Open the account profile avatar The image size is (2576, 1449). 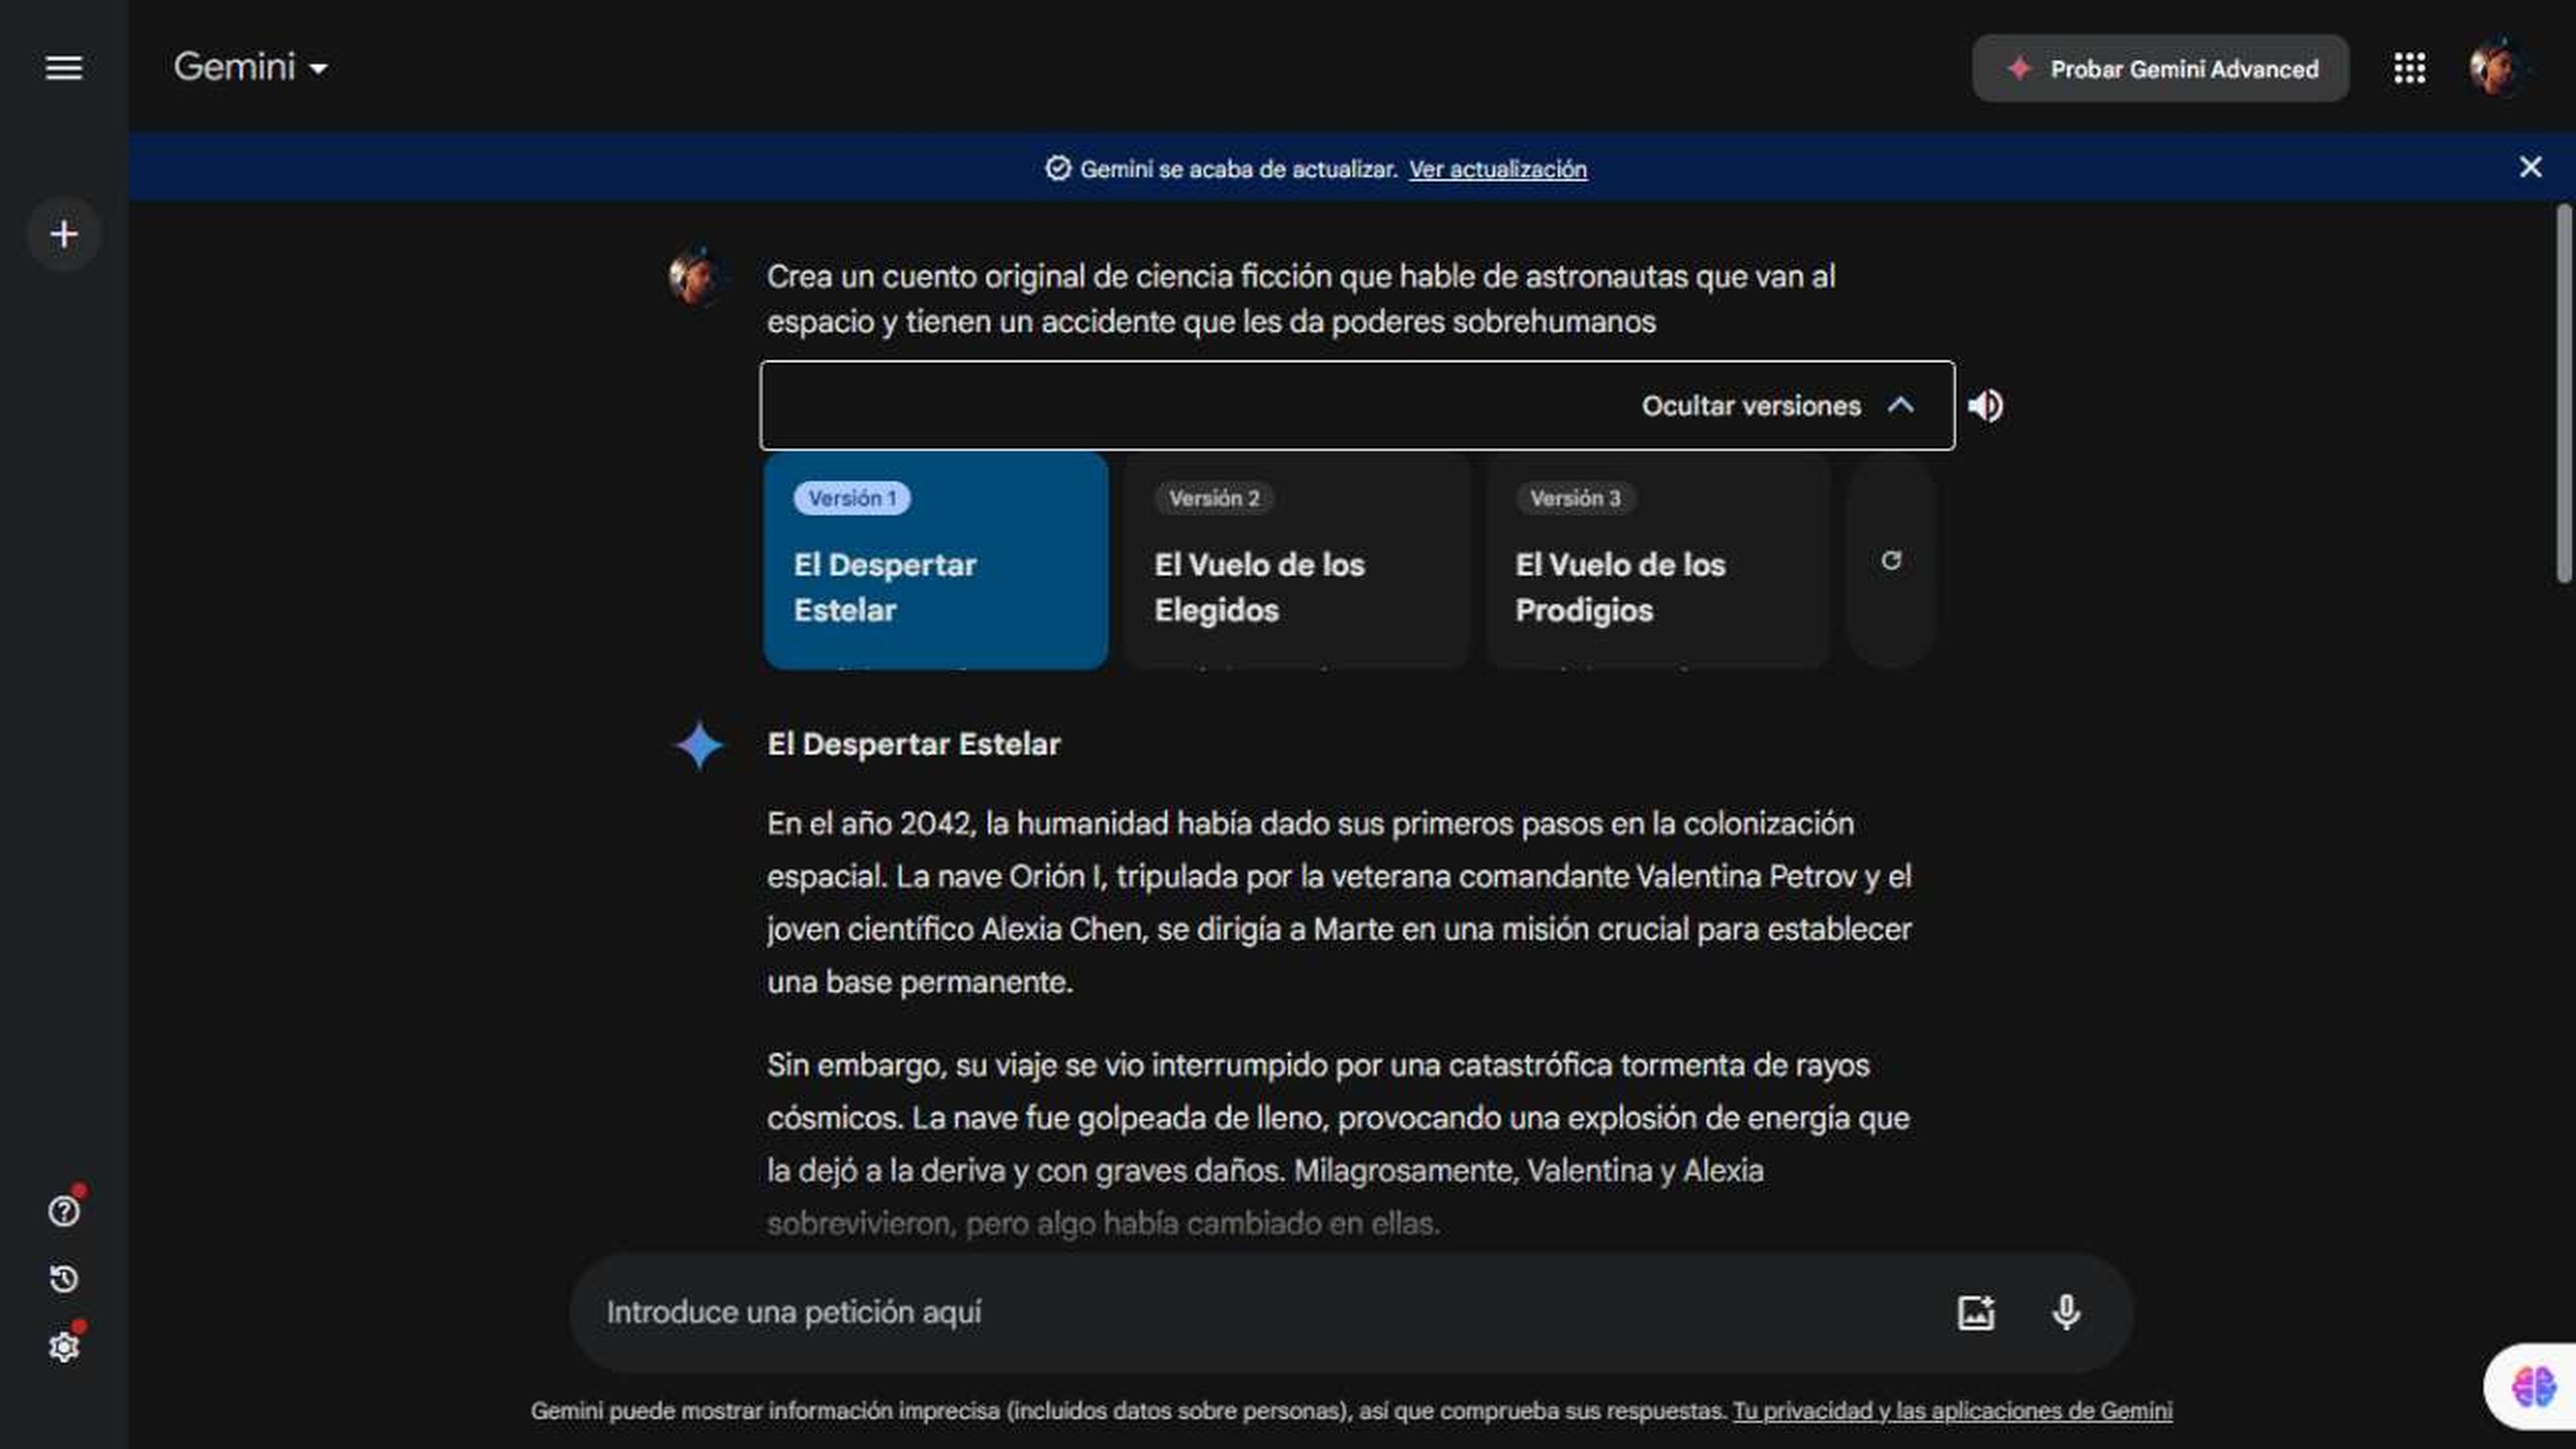(2497, 68)
